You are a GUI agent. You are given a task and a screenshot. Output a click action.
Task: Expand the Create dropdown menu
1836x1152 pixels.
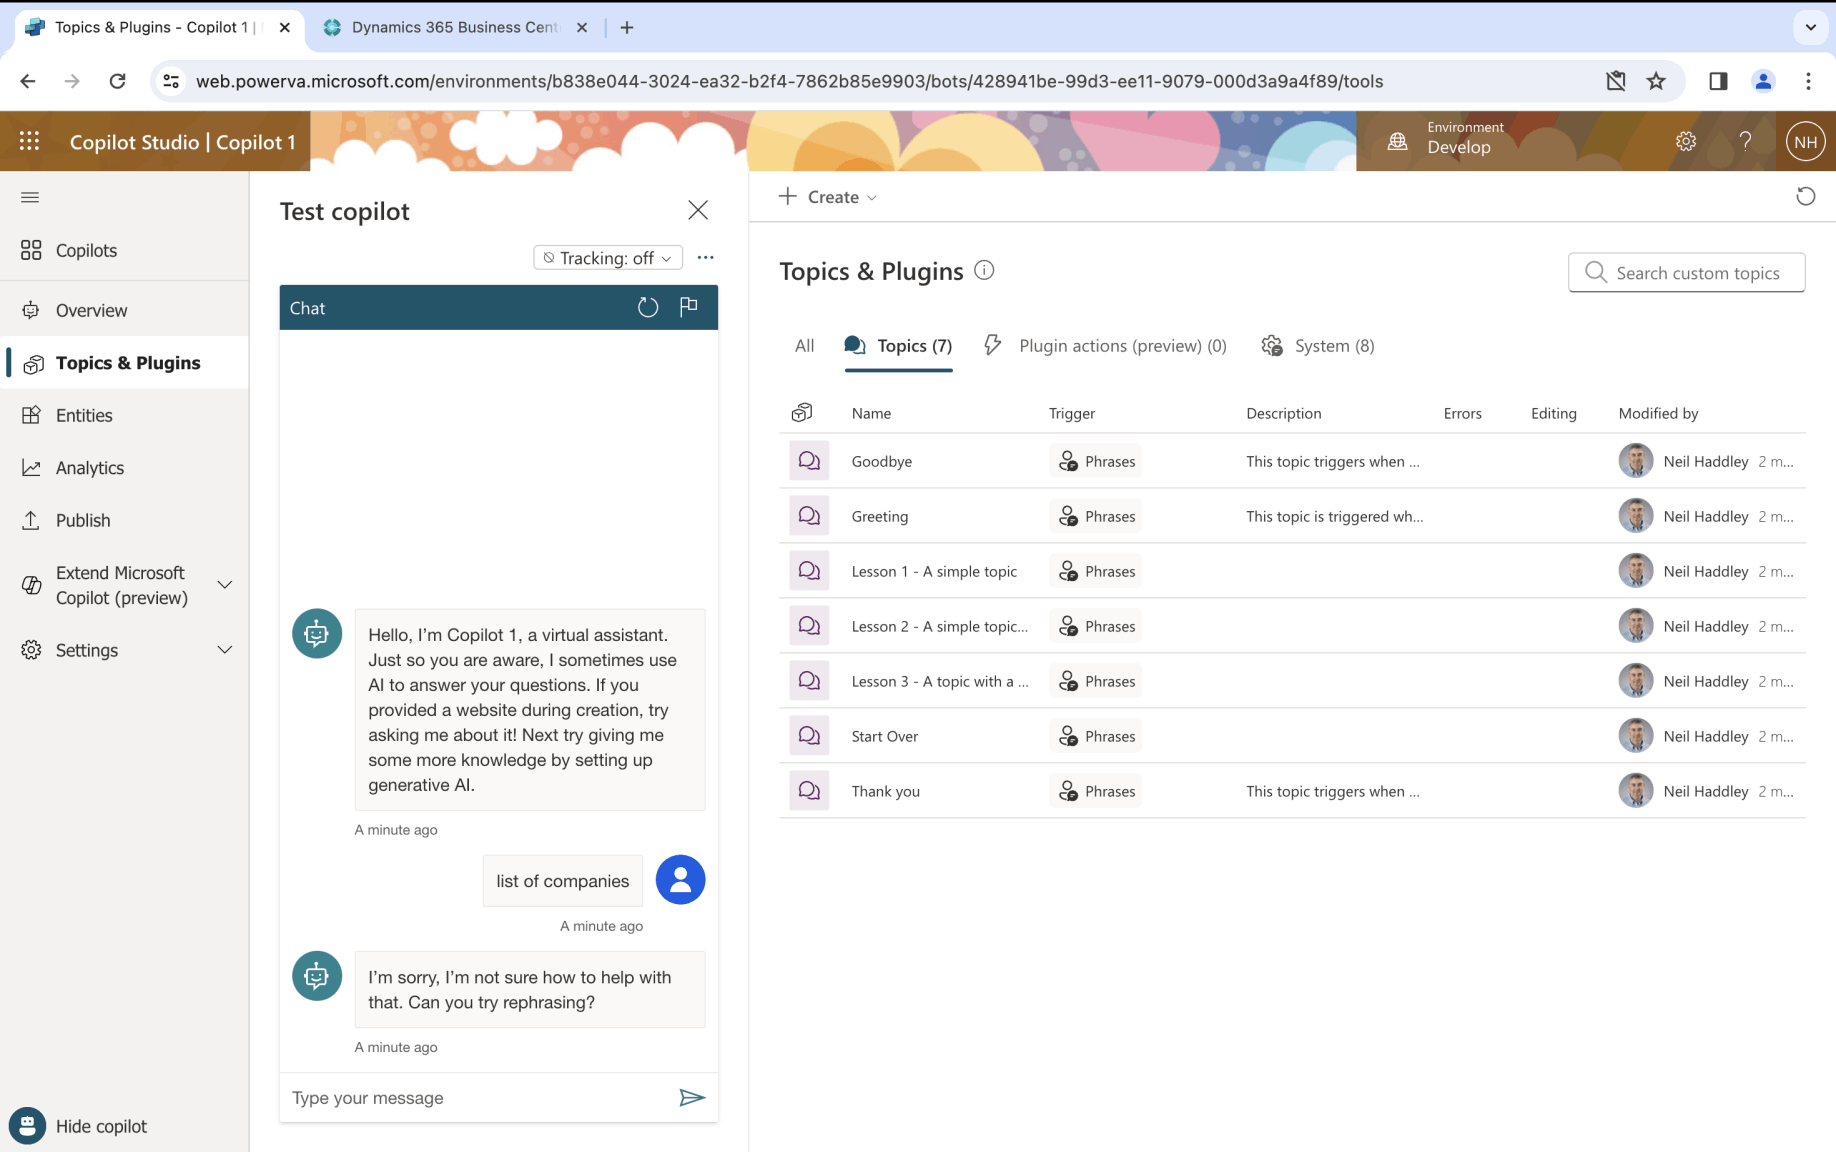click(x=828, y=197)
